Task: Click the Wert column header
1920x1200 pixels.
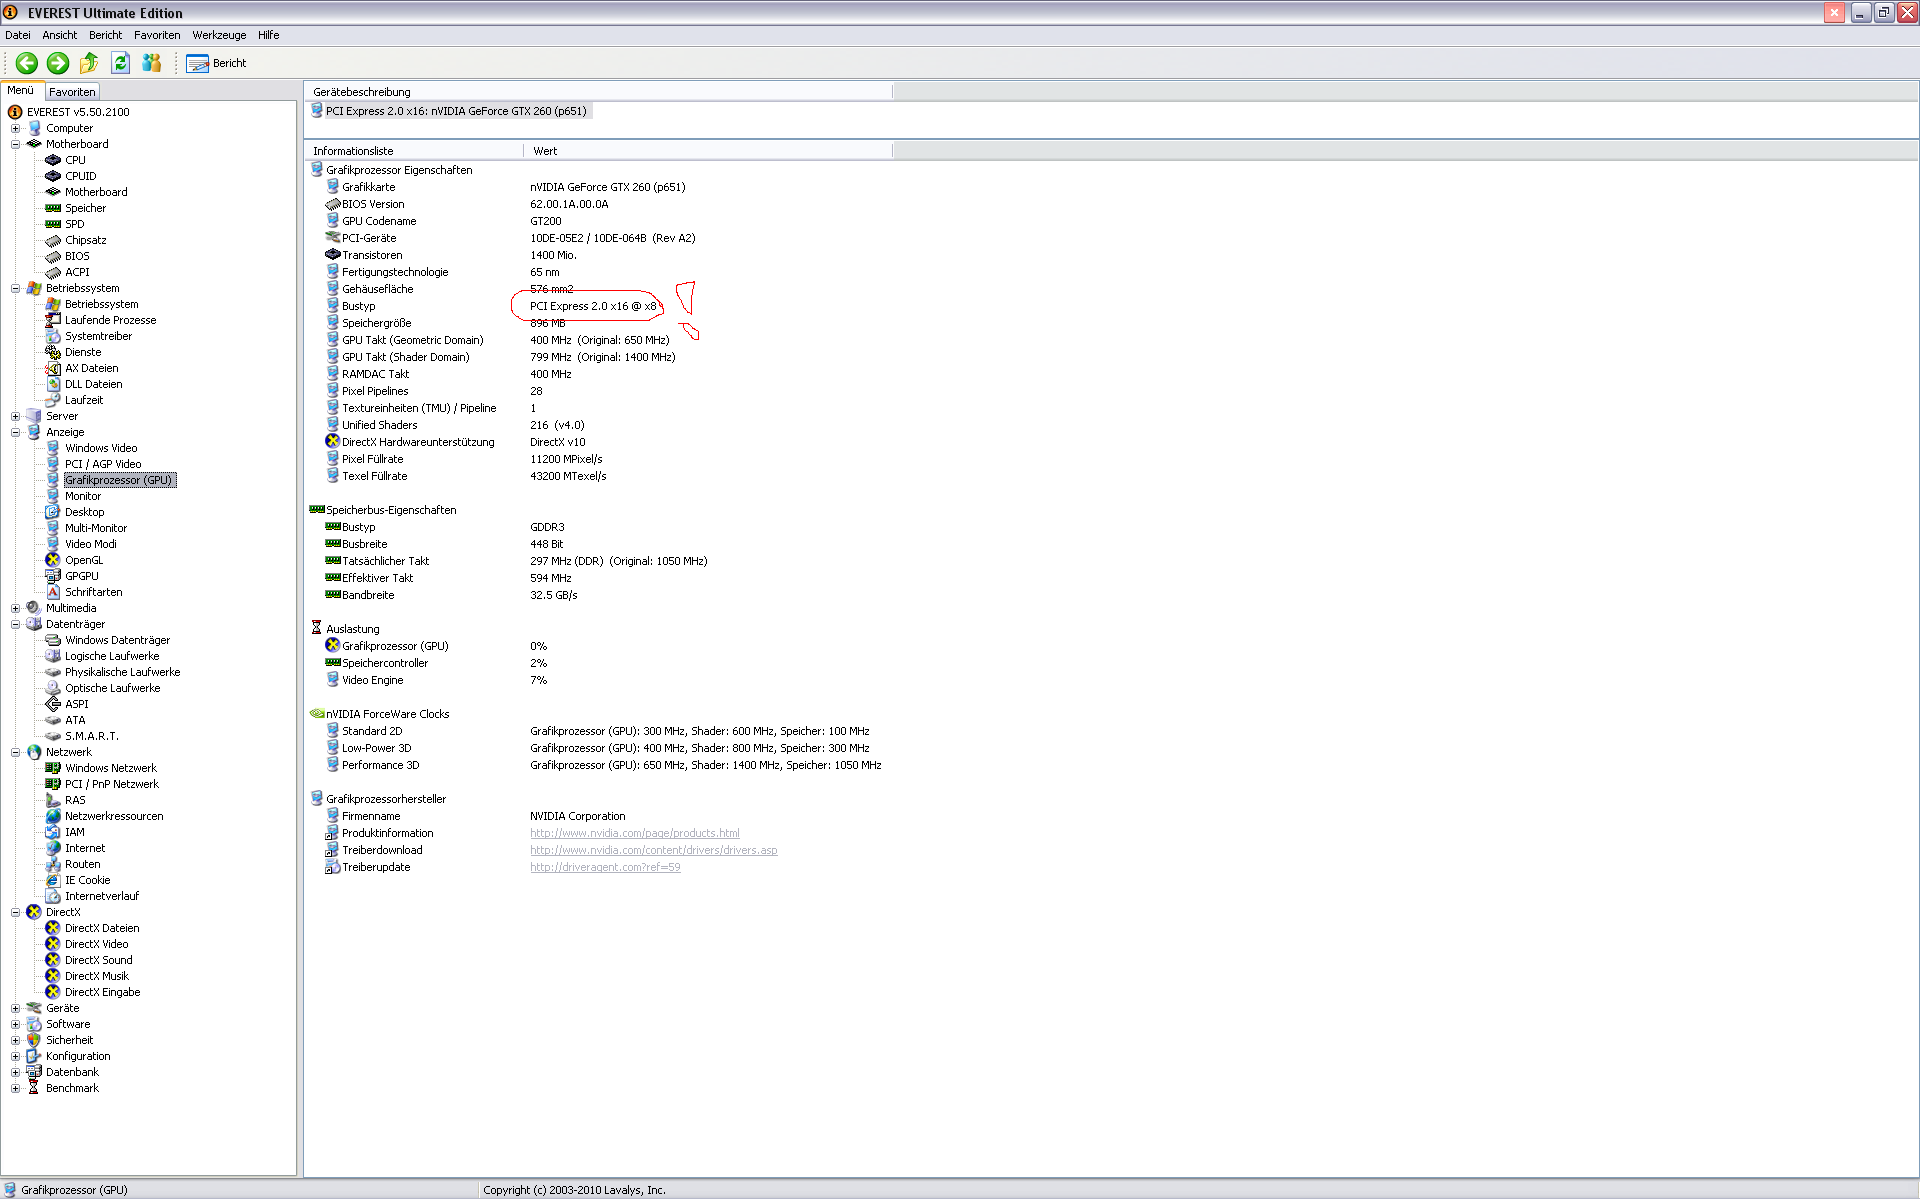Action: tap(545, 151)
